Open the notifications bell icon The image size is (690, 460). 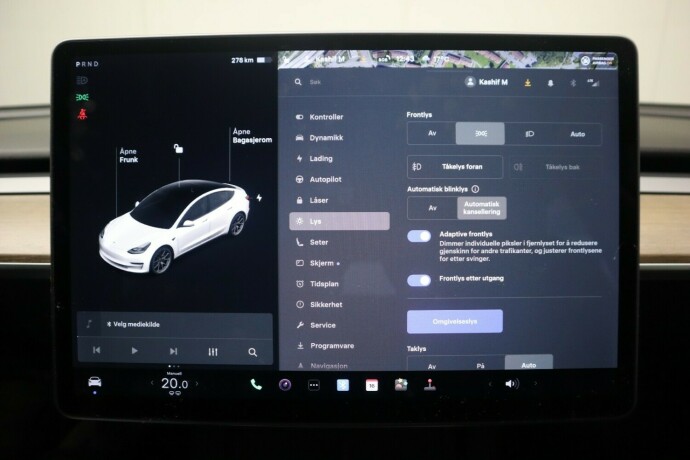tap(550, 83)
